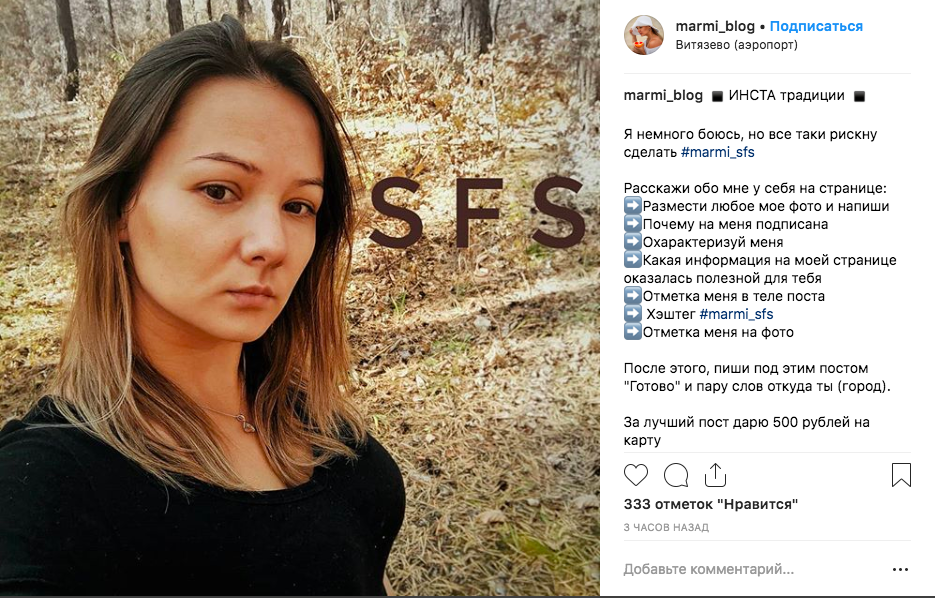Open the marmi_blog profile avatar

[x=644, y=35]
